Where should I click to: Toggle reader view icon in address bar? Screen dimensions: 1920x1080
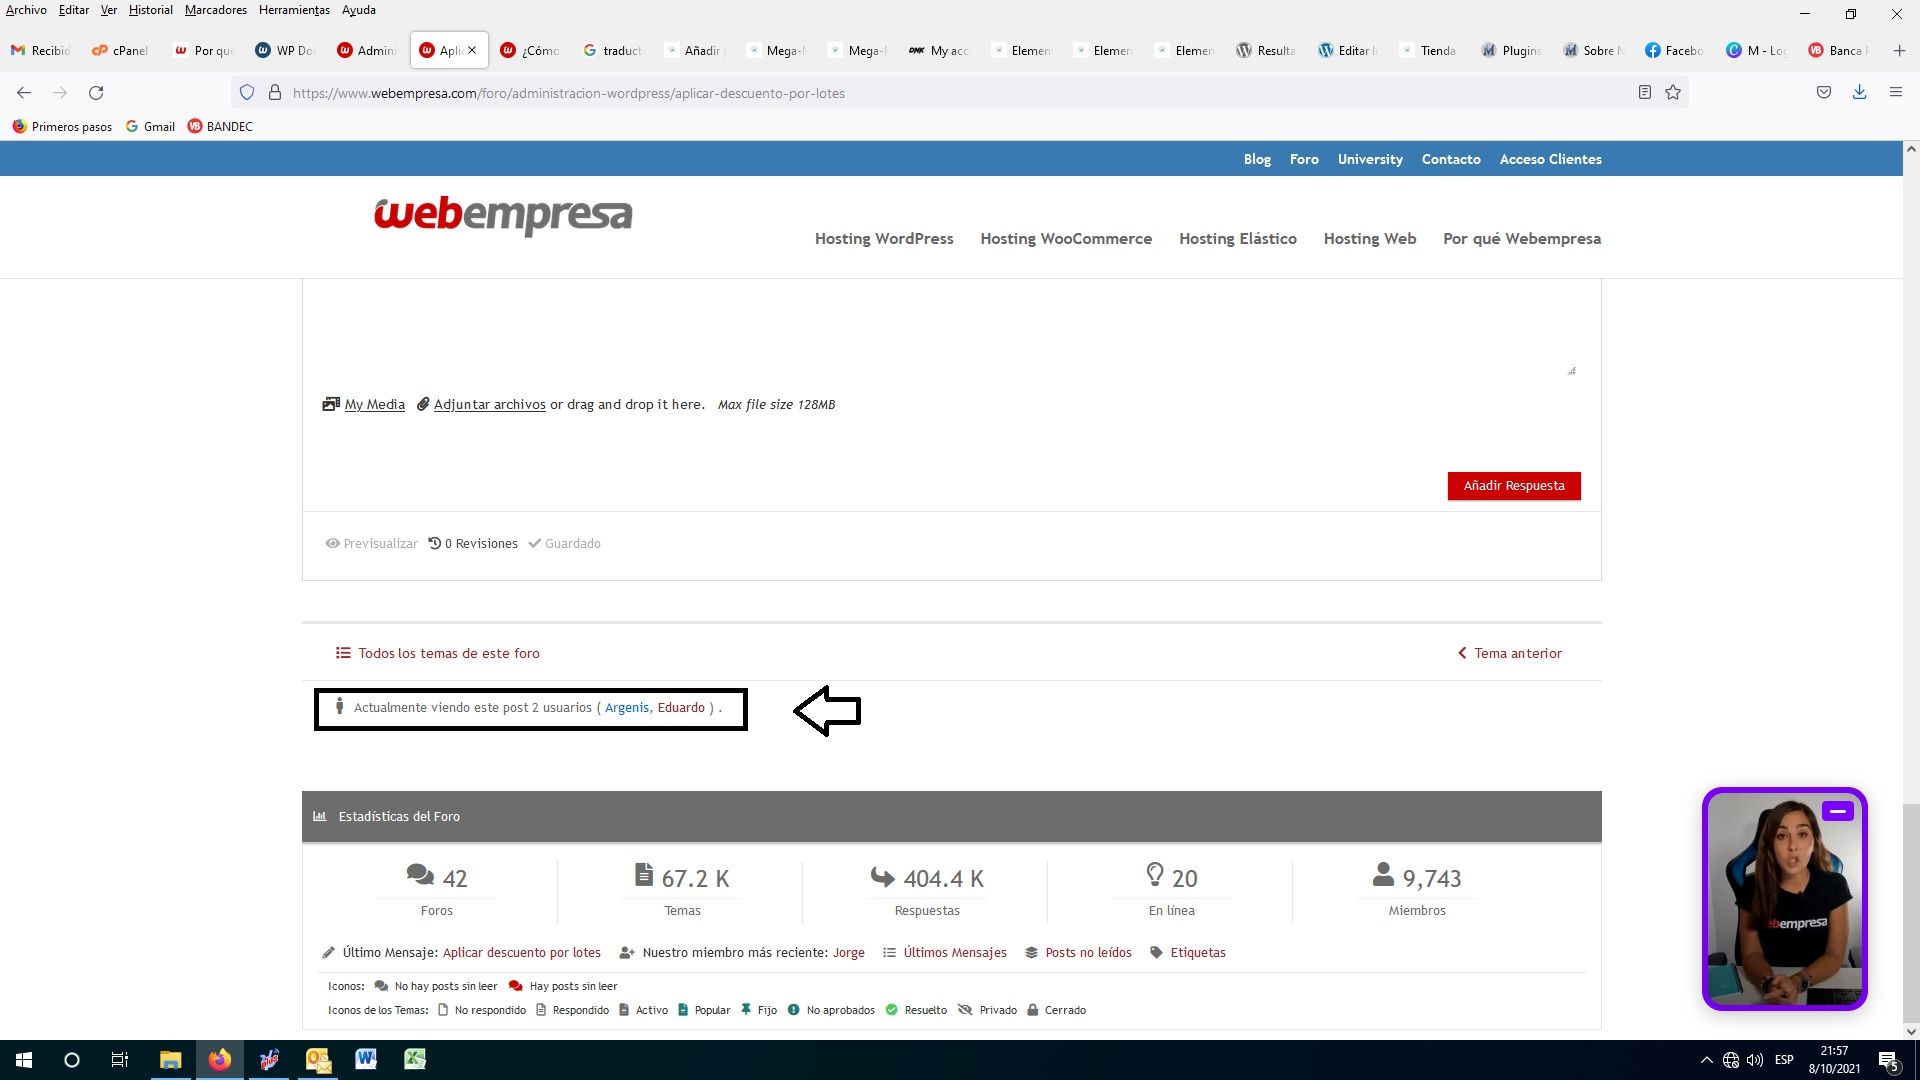(x=1644, y=93)
